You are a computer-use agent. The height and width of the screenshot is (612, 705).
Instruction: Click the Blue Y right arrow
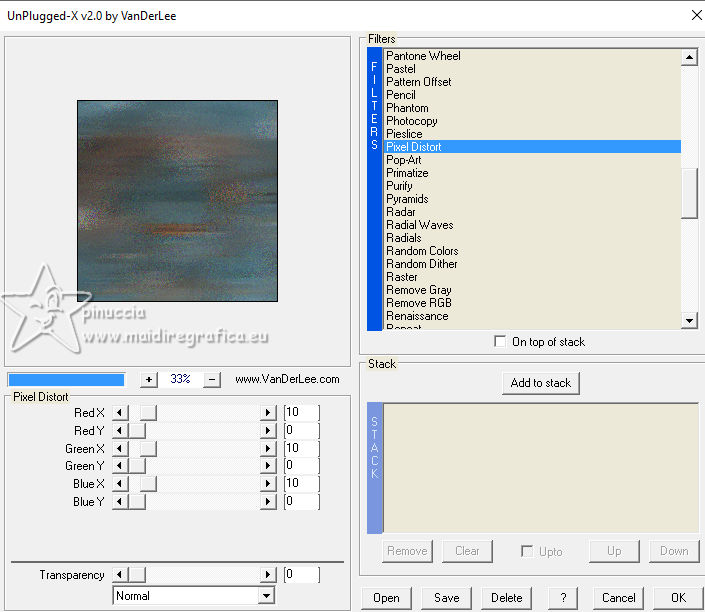click(x=268, y=501)
